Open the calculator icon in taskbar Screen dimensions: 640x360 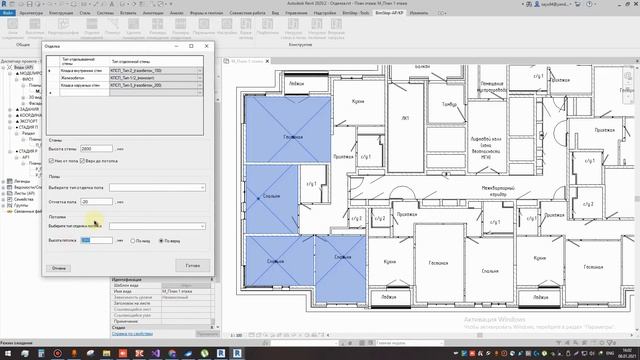pos(41,353)
